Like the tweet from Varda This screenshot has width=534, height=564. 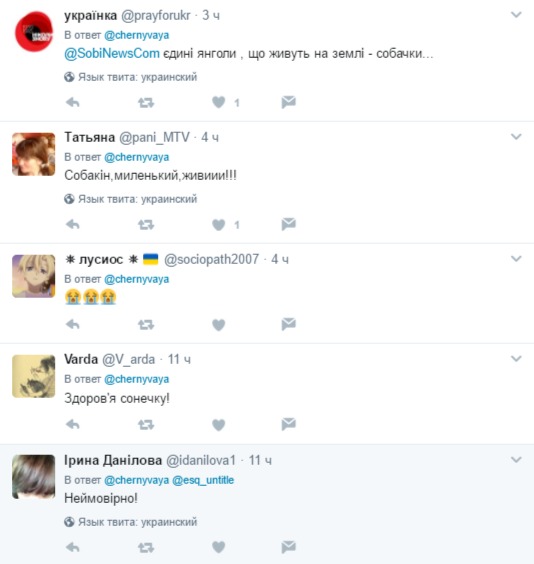[x=218, y=425]
